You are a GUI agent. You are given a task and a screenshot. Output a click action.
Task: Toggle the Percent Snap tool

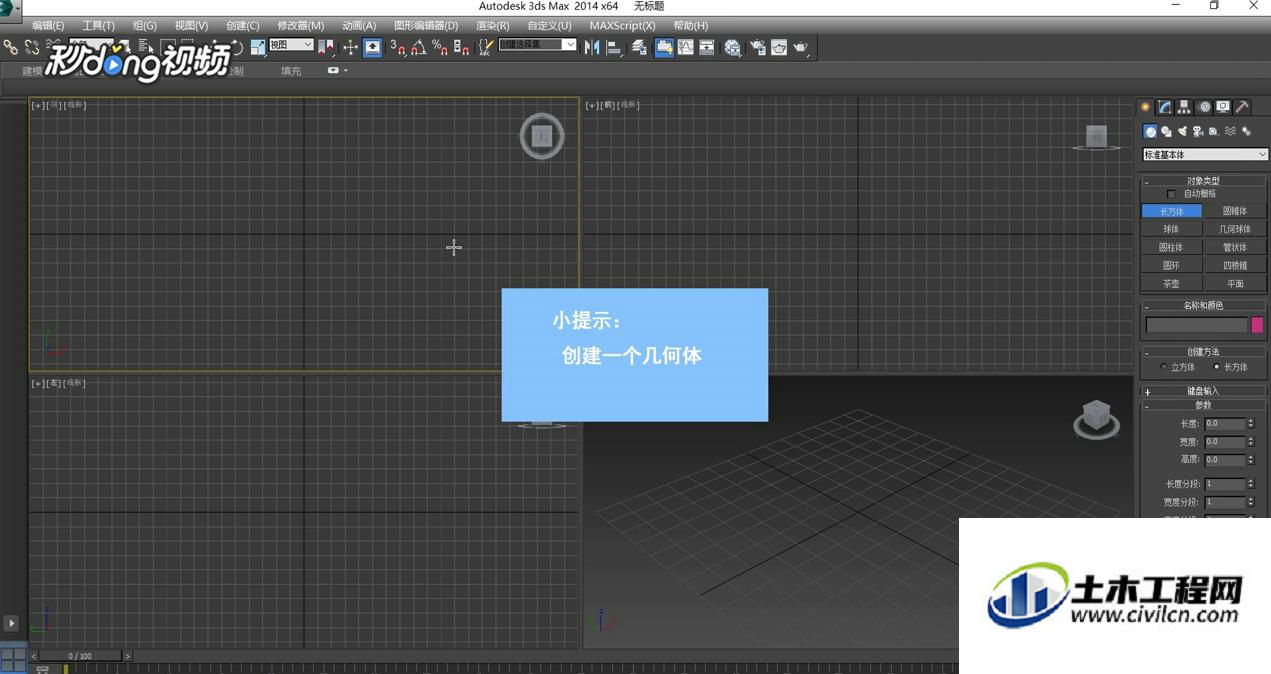[439, 47]
